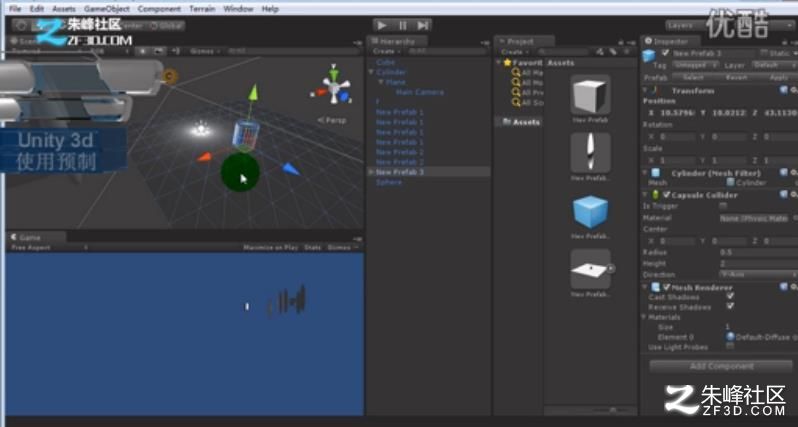This screenshot has height=427, width=798.
Task: Open the Hierarchy Create dropdown
Action: click(385, 51)
